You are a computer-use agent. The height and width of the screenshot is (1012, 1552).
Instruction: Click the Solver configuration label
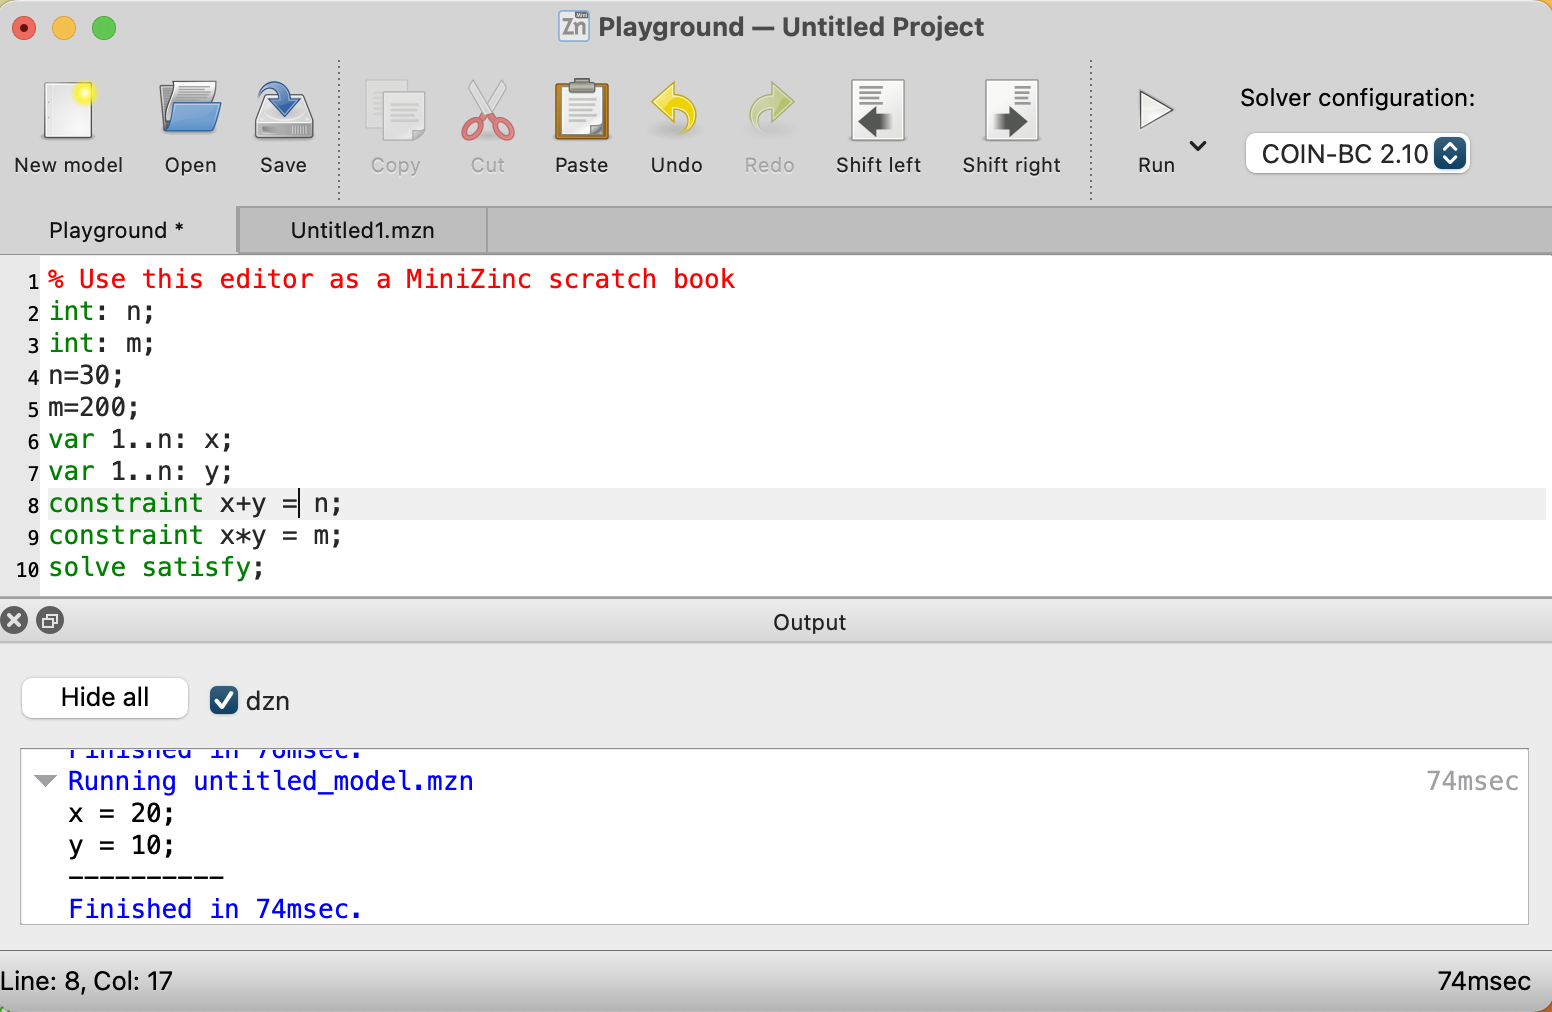1357,98
